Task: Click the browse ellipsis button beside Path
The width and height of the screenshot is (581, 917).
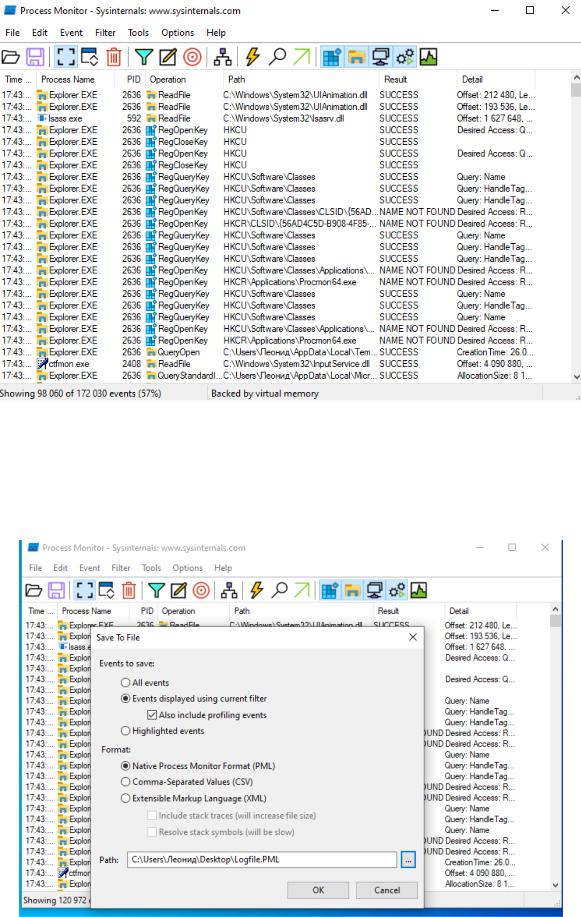Action: (408, 860)
